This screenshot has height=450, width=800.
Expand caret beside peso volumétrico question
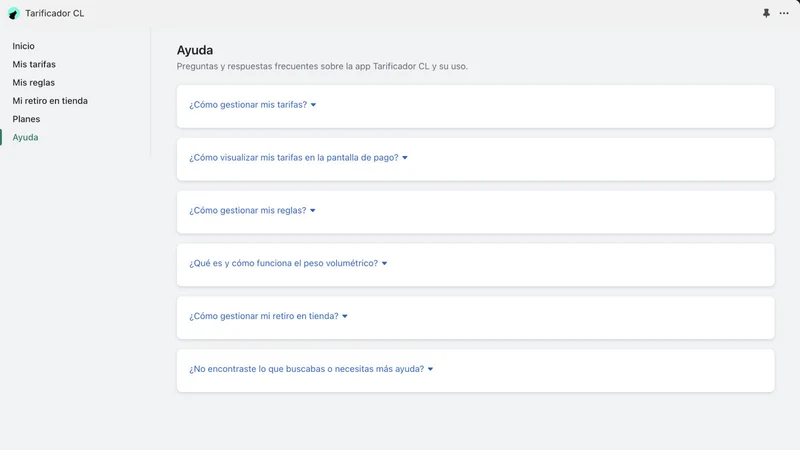(384, 264)
